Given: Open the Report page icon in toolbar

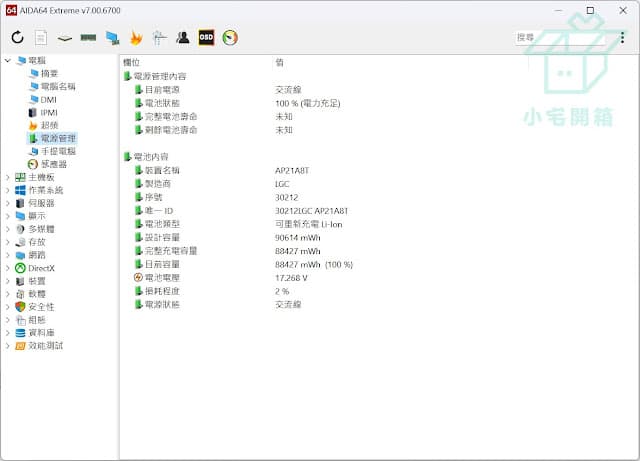Looking at the screenshot, I should tap(40, 38).
